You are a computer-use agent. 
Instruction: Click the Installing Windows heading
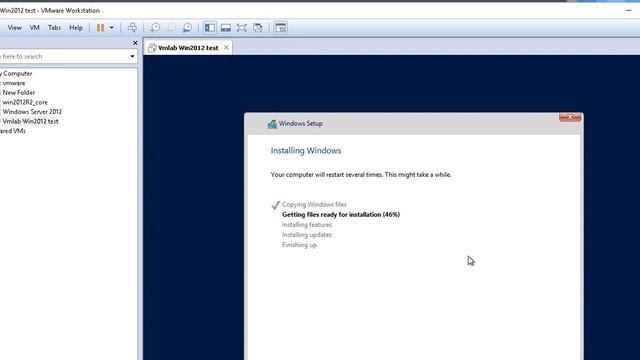(306, 151)
